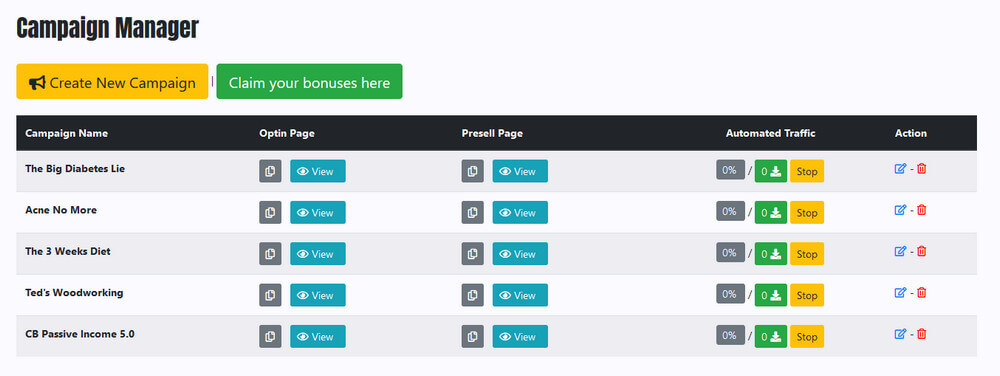Copy Optin Page link for Acne No More
The image size is (1000, 376).
click(x=270, y=212)
